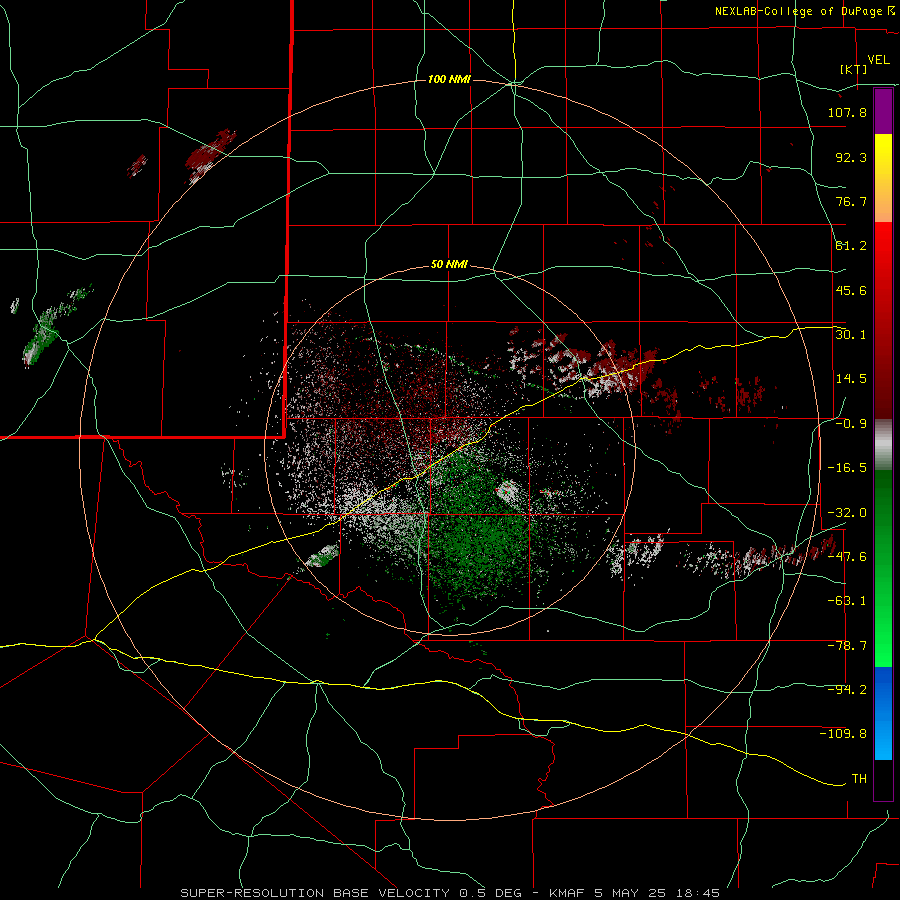Pick the green segment of the color bar

[883, 568]
